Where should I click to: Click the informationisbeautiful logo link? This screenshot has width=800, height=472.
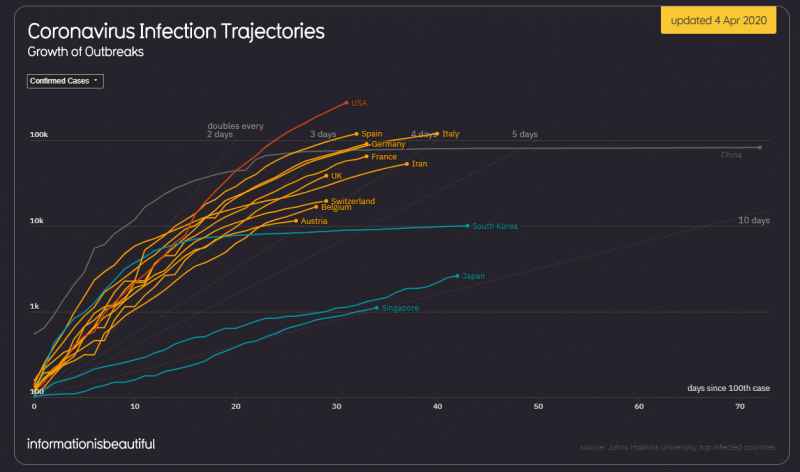coord(91,443)
